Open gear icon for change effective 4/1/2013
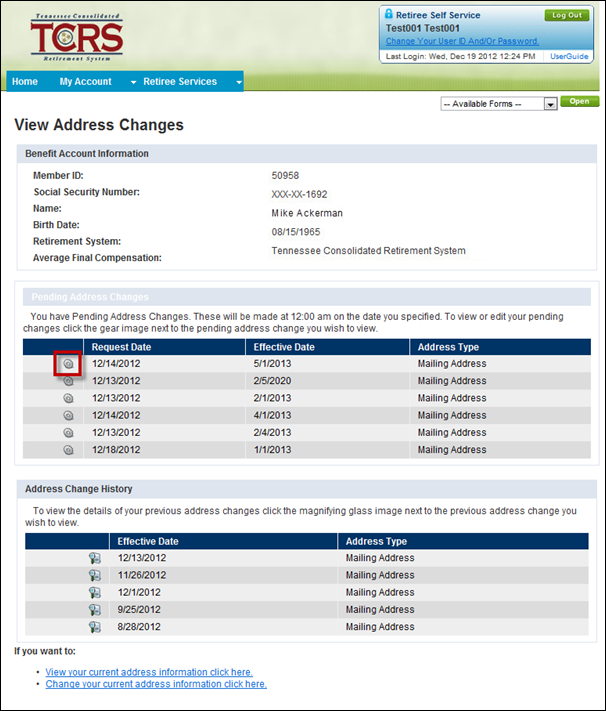606x711 pixels. click(x=68, y=415)
